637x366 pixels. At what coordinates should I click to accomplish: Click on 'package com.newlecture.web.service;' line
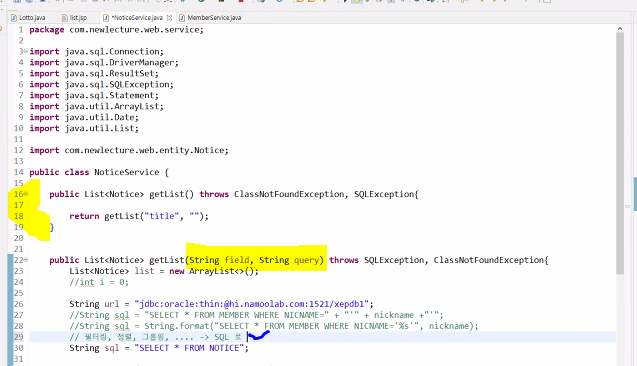(x=116, y=30)
